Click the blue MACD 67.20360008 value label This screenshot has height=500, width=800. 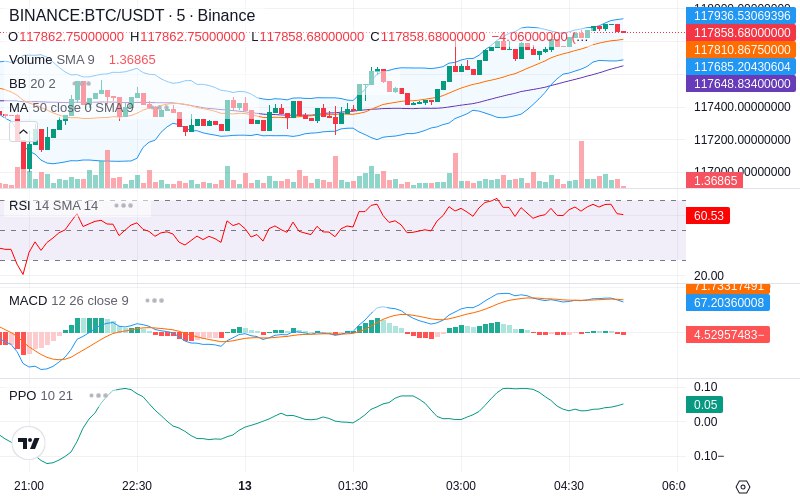point(728,303)
